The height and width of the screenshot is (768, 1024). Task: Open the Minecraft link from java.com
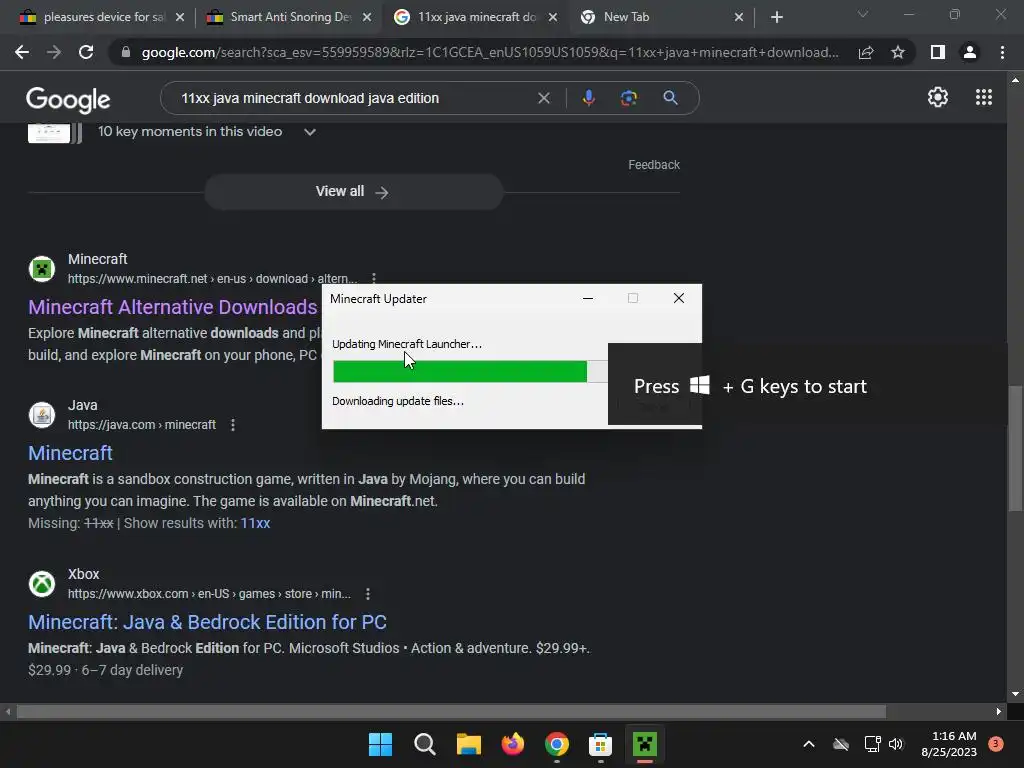tap(70, 453)
